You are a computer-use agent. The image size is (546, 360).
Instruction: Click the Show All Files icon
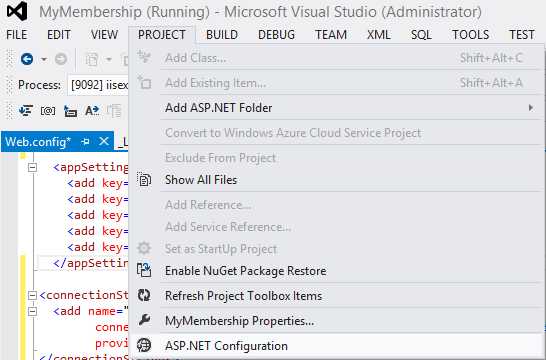tap(144, 180)
